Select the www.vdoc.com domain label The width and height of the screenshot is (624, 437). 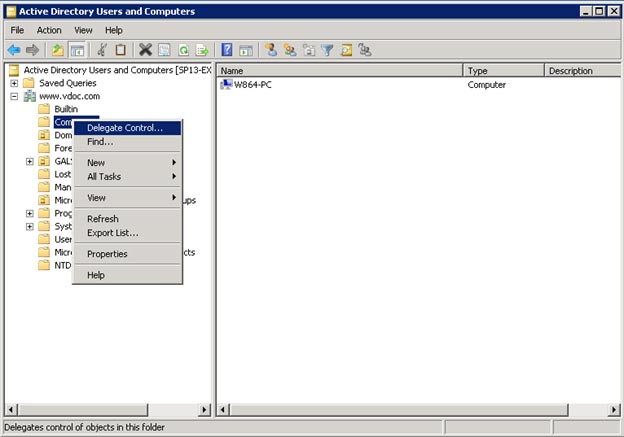(69, 96)
